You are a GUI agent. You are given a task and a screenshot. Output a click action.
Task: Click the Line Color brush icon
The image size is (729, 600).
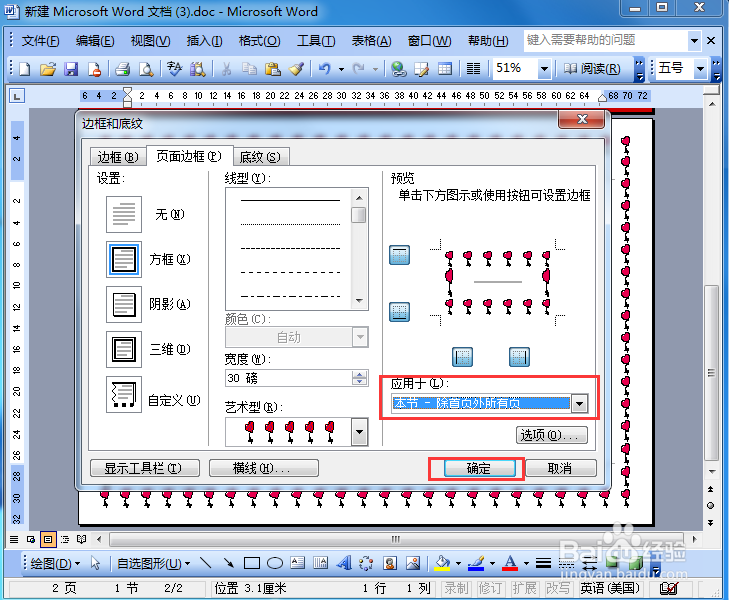[x=477, y=563]
